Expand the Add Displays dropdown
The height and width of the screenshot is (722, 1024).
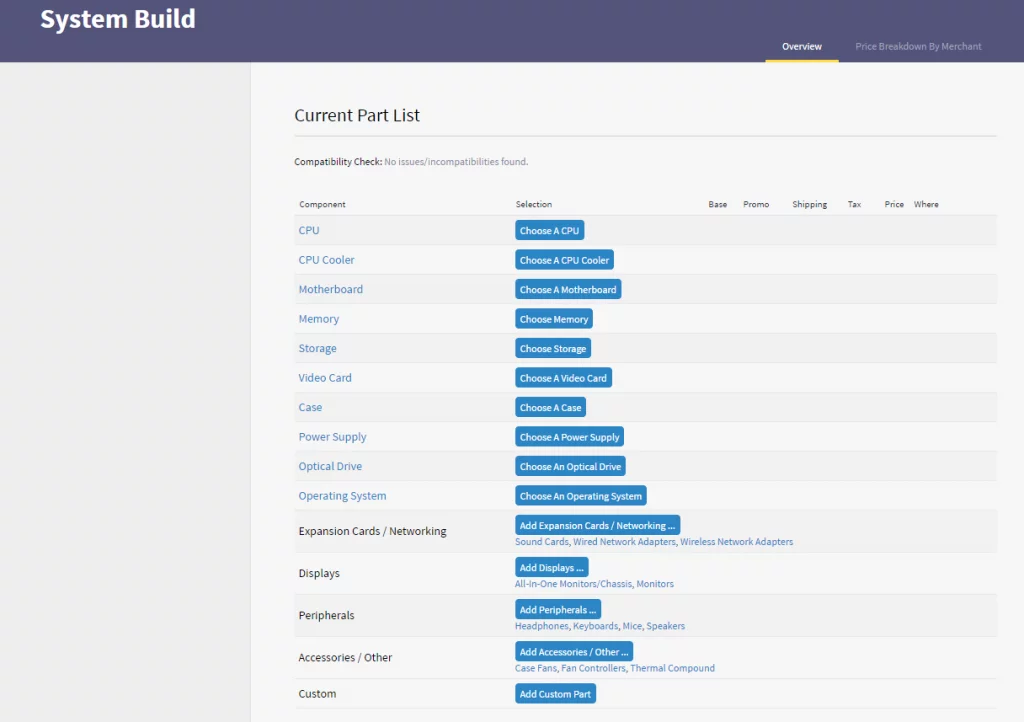coord(551,568)
